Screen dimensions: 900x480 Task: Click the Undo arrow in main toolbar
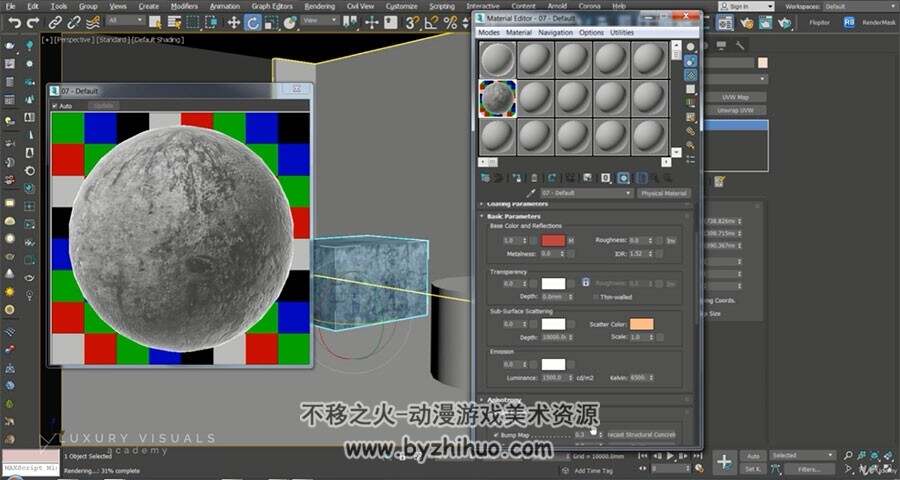pos(14,23)
